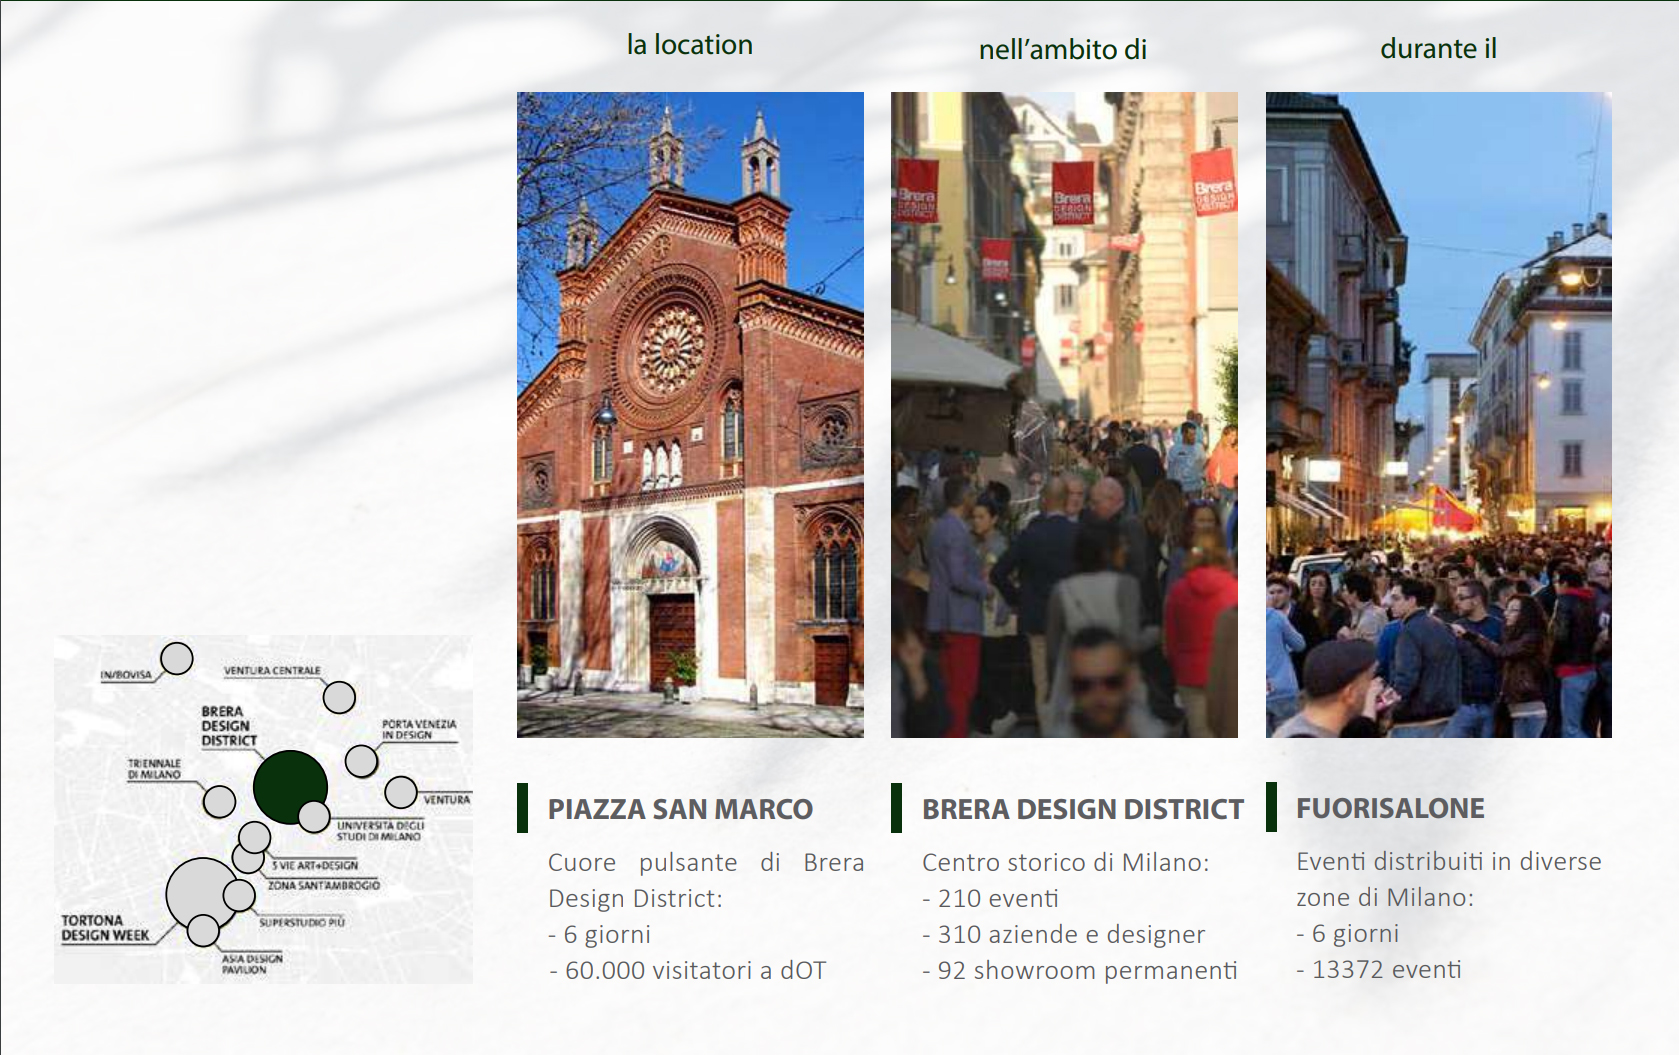Click '- 6 giorni' under Fuorisalone
The width and height of the screenshot is (1679, 1055).
1348,933
